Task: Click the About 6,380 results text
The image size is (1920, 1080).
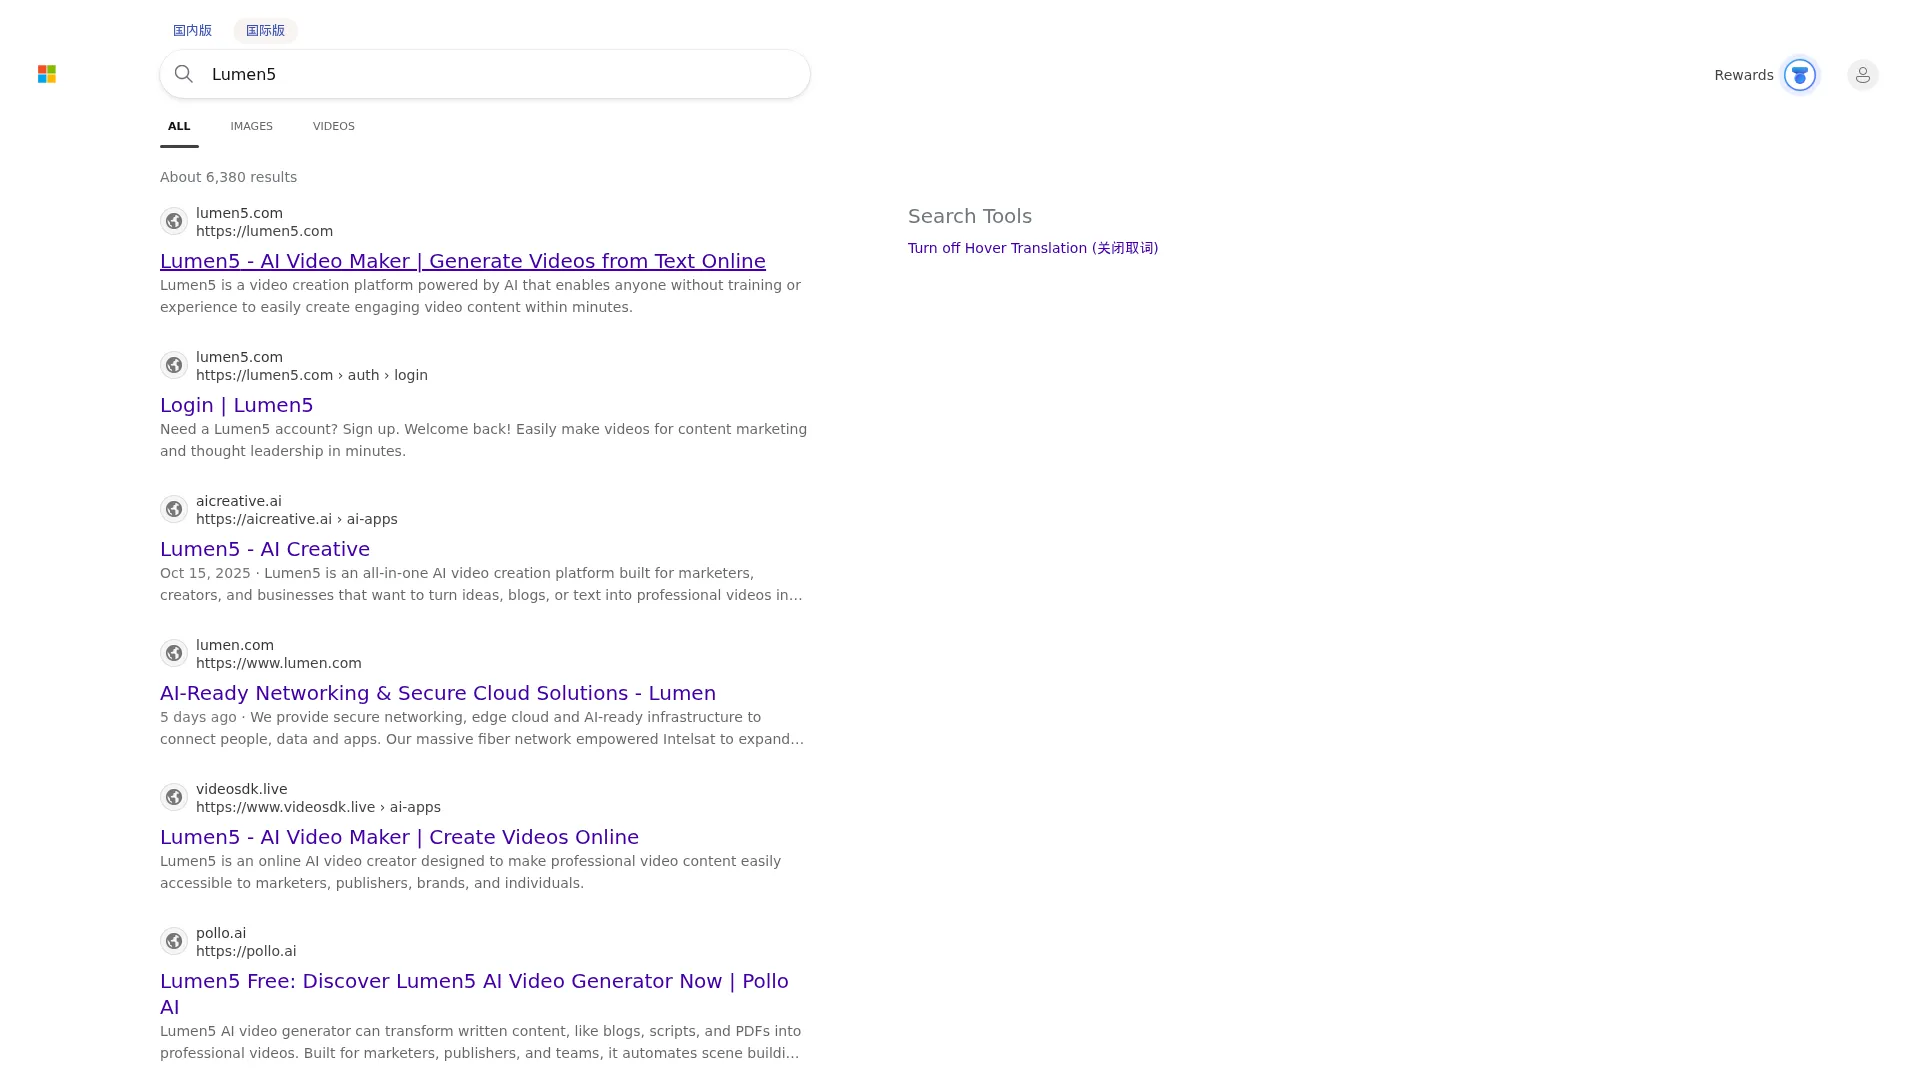Action: click(228, 177)
